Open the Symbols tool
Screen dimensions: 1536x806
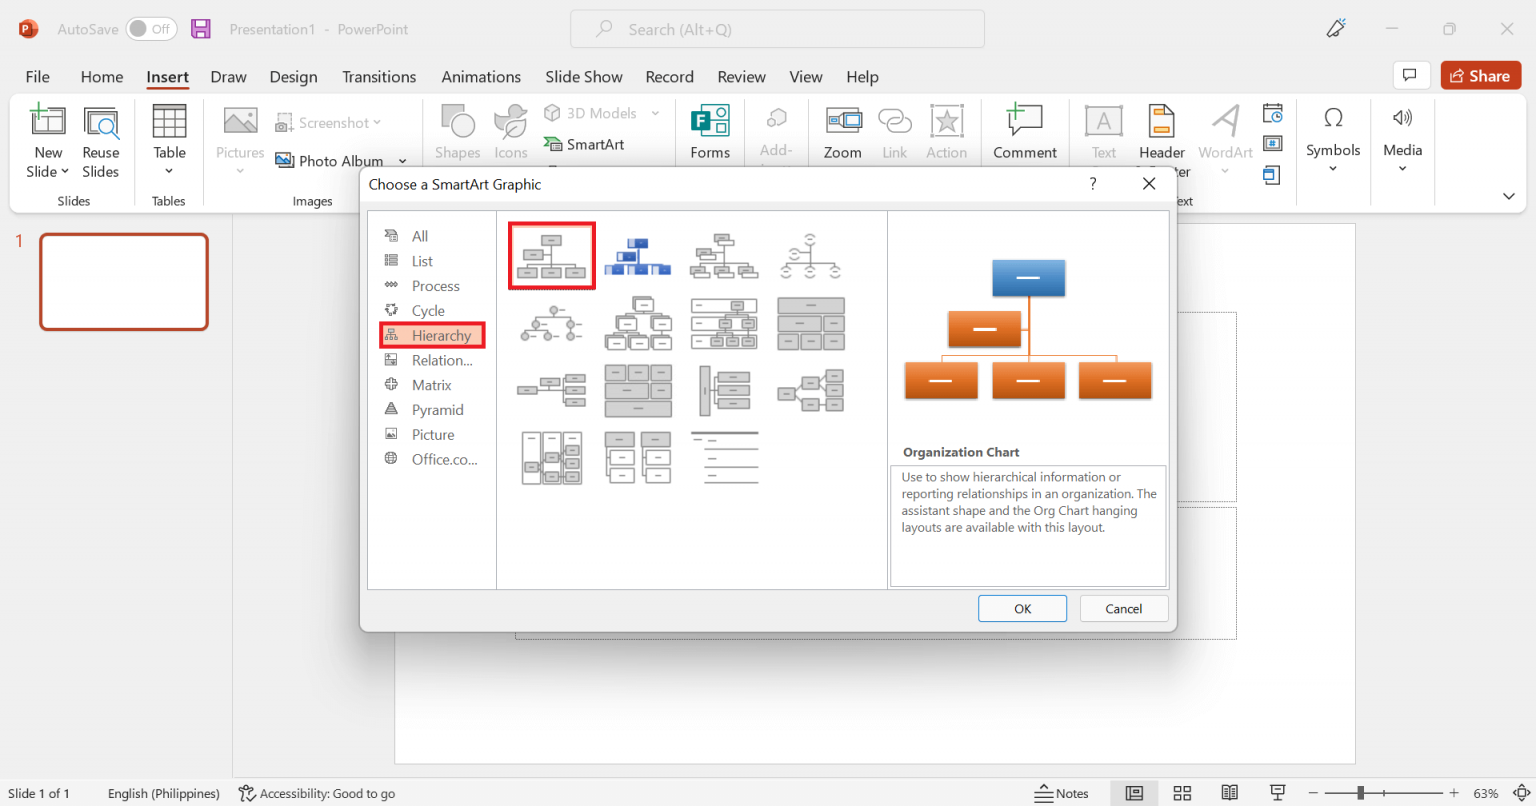pyautogui.click(x=1333, y=131)
